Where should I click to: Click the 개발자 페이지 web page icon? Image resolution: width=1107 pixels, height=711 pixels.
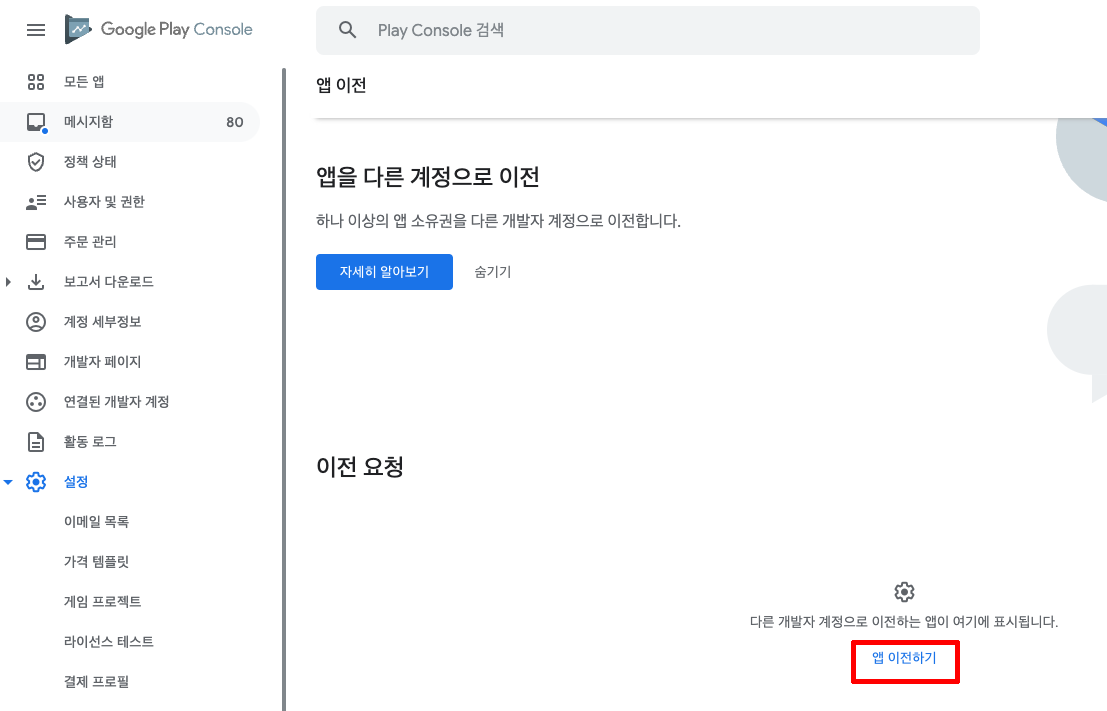[x=36, y=362]
